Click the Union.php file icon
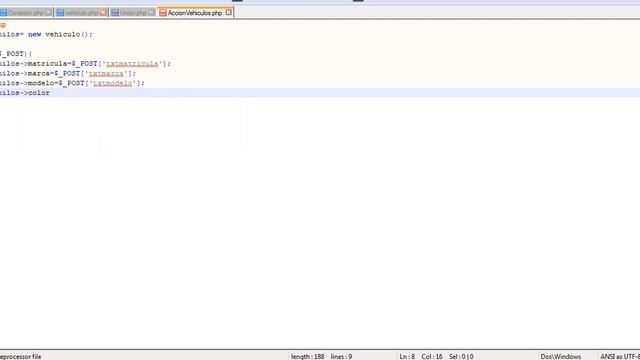This screenshot has height=360, width=640. 115,13
